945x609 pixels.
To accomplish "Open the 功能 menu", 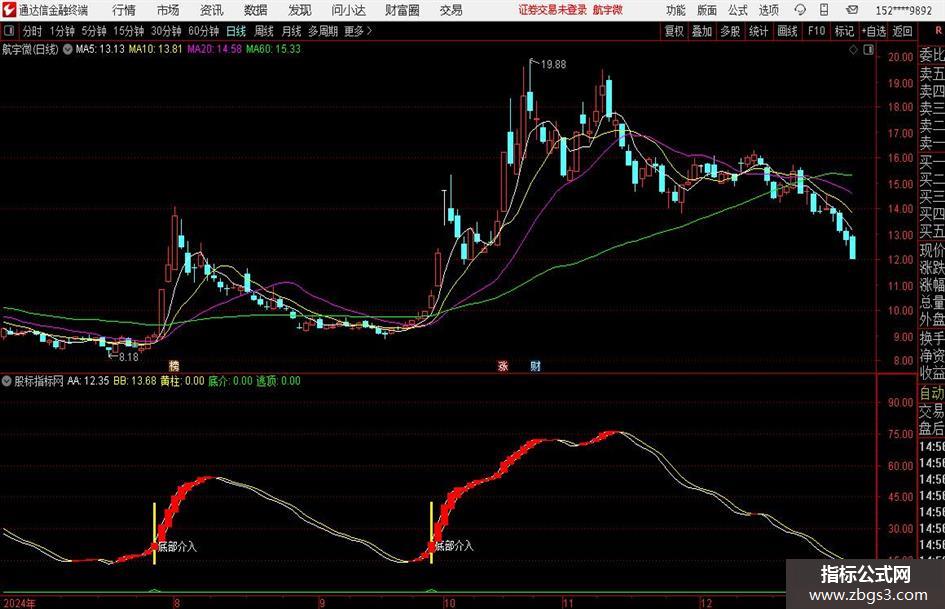I will coord(676,10).
